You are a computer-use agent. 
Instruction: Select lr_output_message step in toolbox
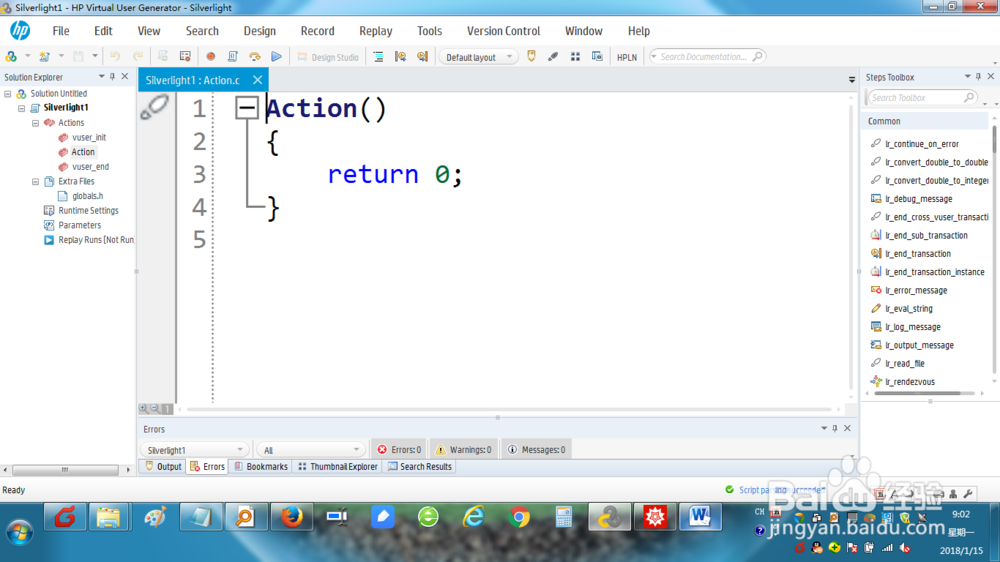click(x=919, y=345)
